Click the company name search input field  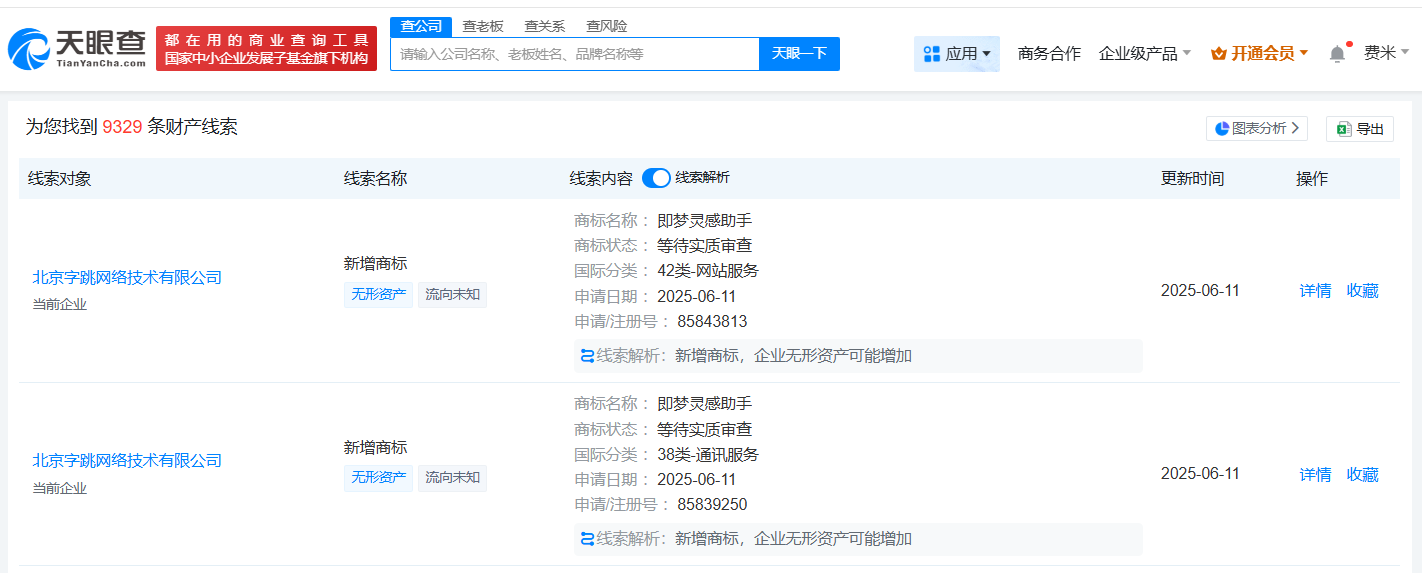tap(575, 54)
